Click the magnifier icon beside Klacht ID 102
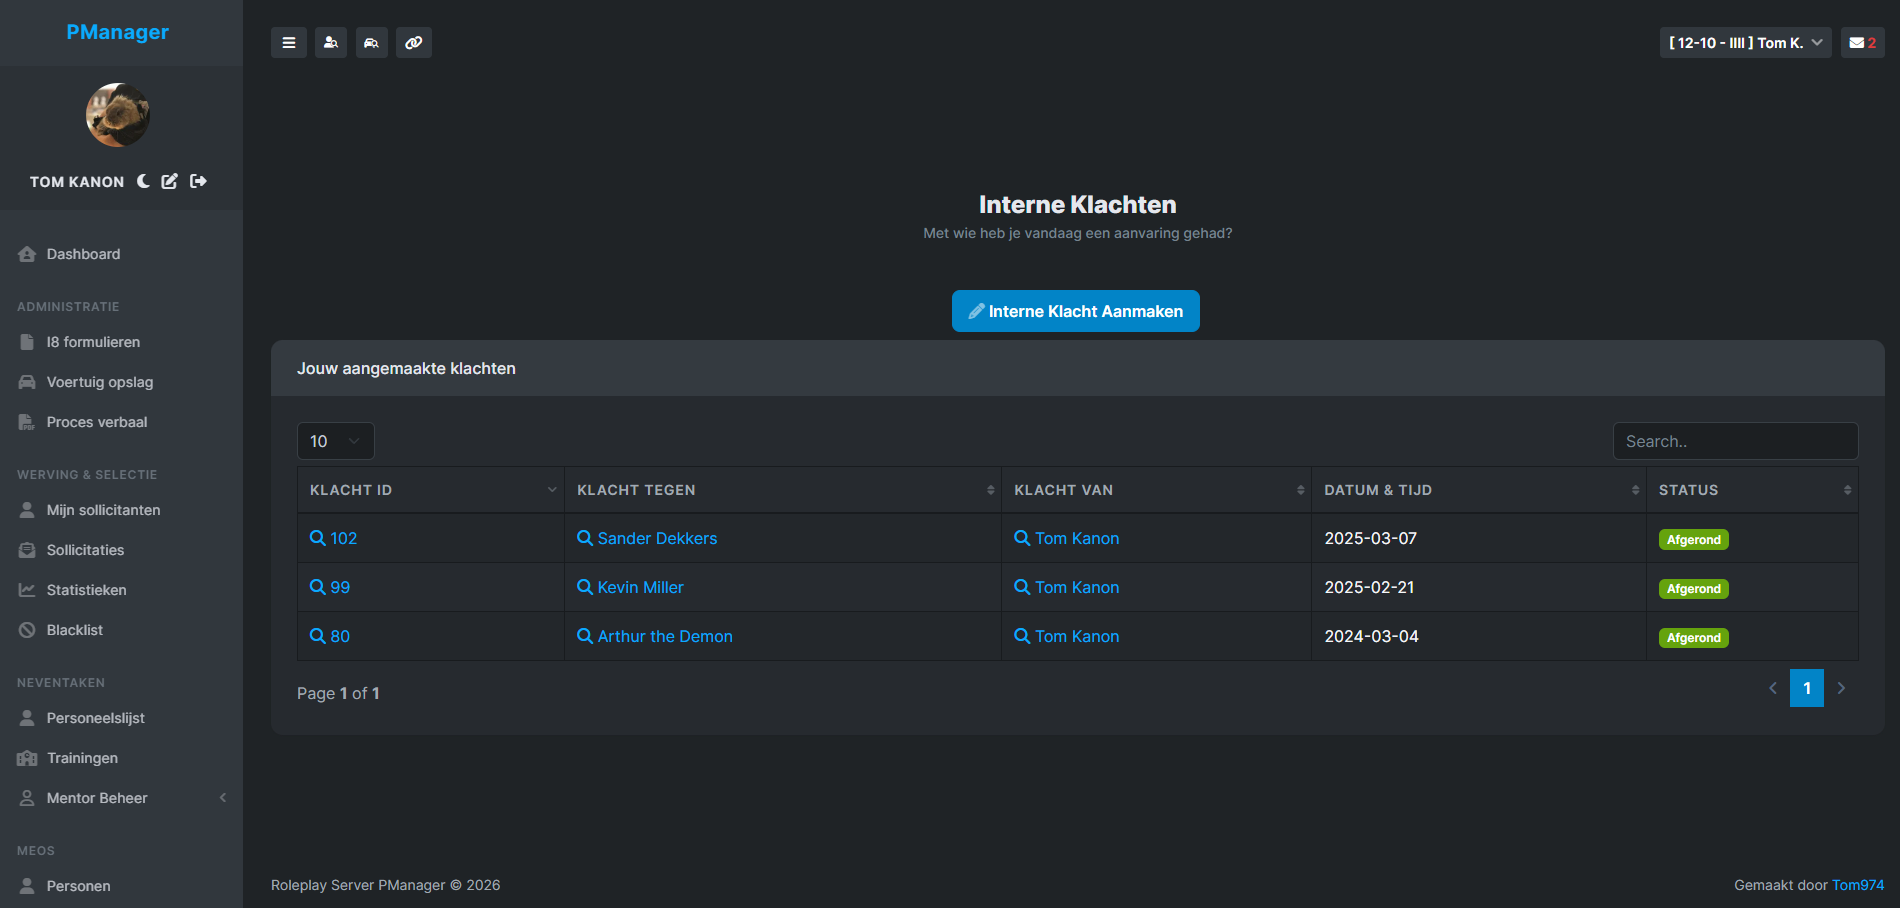Screen dimensions: 1900x908 click(315, 538)
